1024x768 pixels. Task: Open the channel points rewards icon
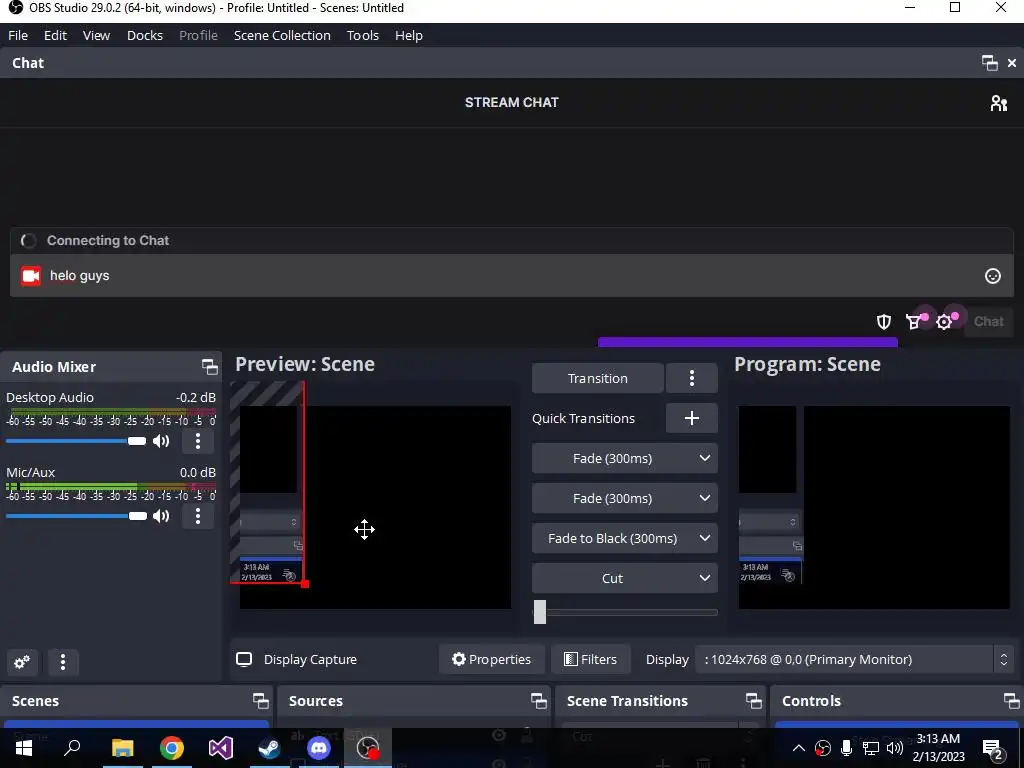pyautogui.click(x=914, y=321)
